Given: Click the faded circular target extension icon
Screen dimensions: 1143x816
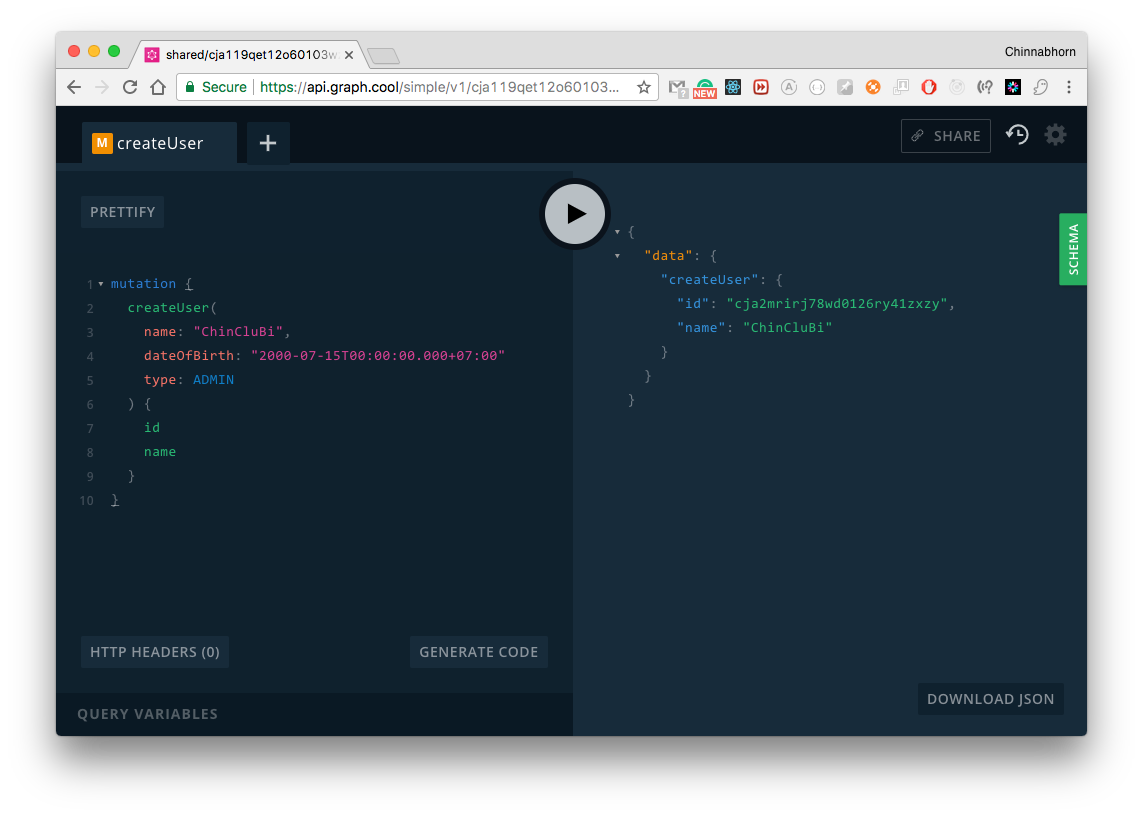Looking at the screenshot, I should (x=957, y=88).
